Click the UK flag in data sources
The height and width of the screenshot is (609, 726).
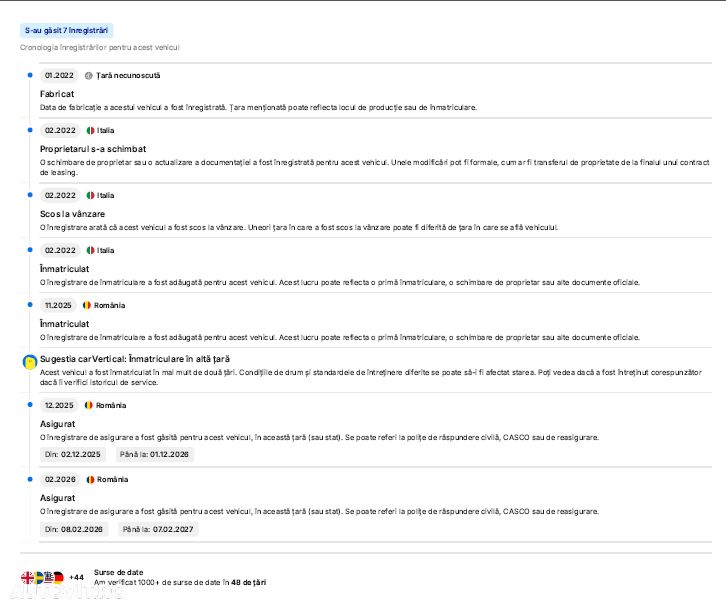point(27,577)
